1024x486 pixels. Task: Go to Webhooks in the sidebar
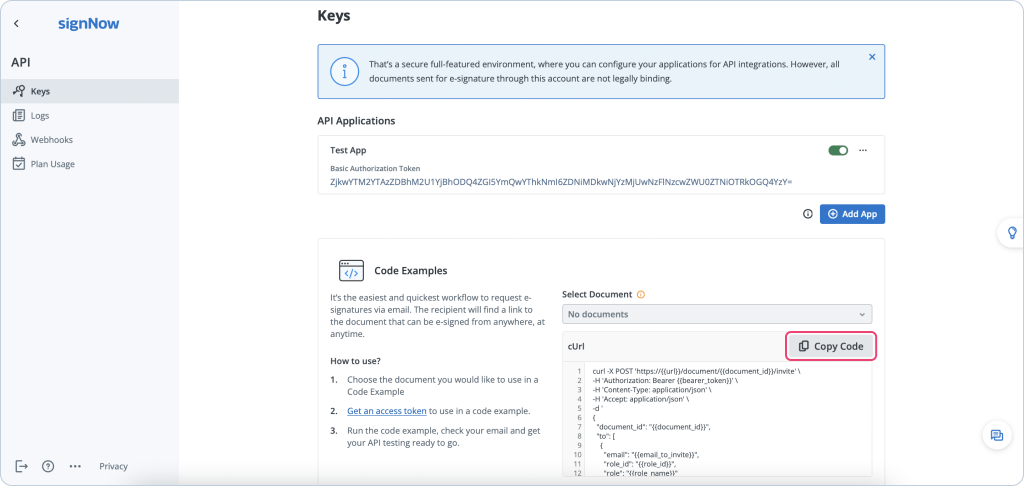[51, 140]
